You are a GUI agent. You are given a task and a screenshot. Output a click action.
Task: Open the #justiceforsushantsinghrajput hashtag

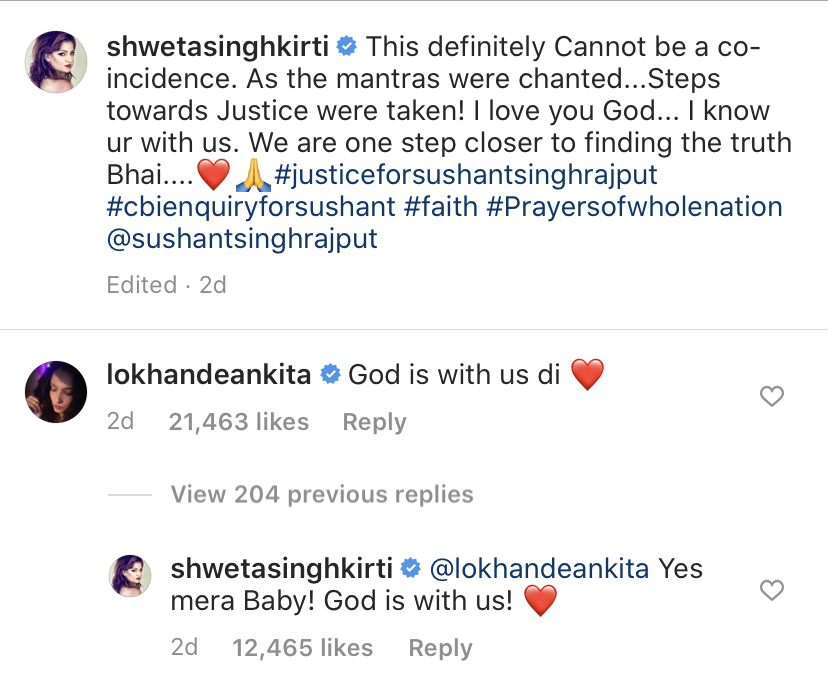click(466, 175)
